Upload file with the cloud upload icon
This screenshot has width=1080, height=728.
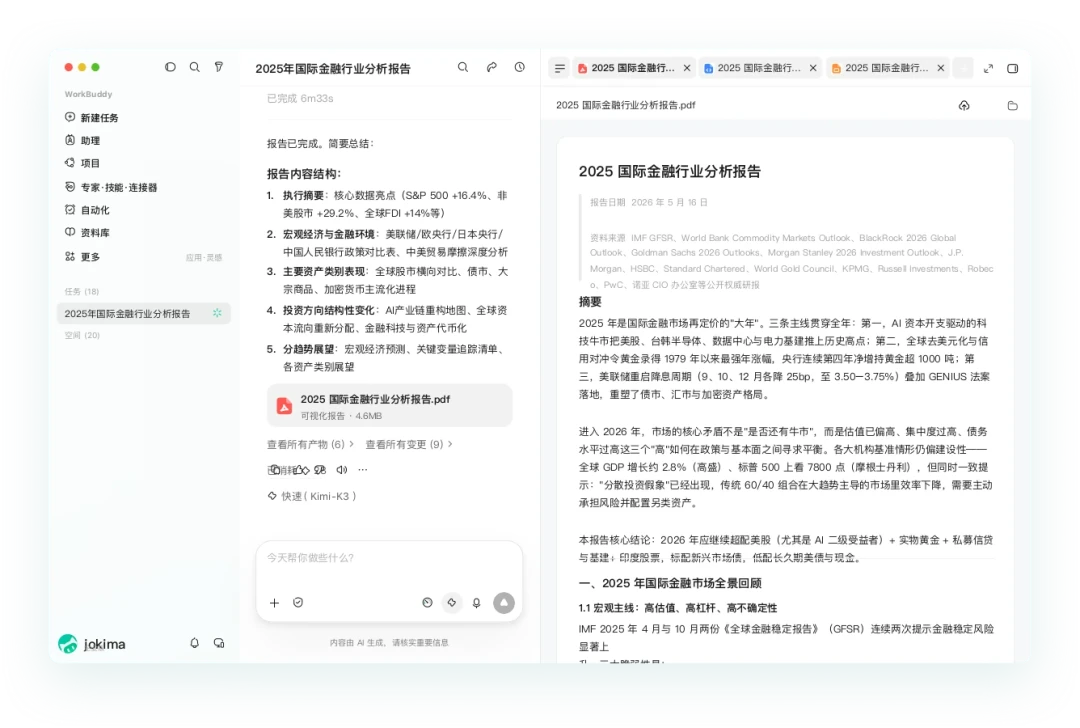point(964,105)
